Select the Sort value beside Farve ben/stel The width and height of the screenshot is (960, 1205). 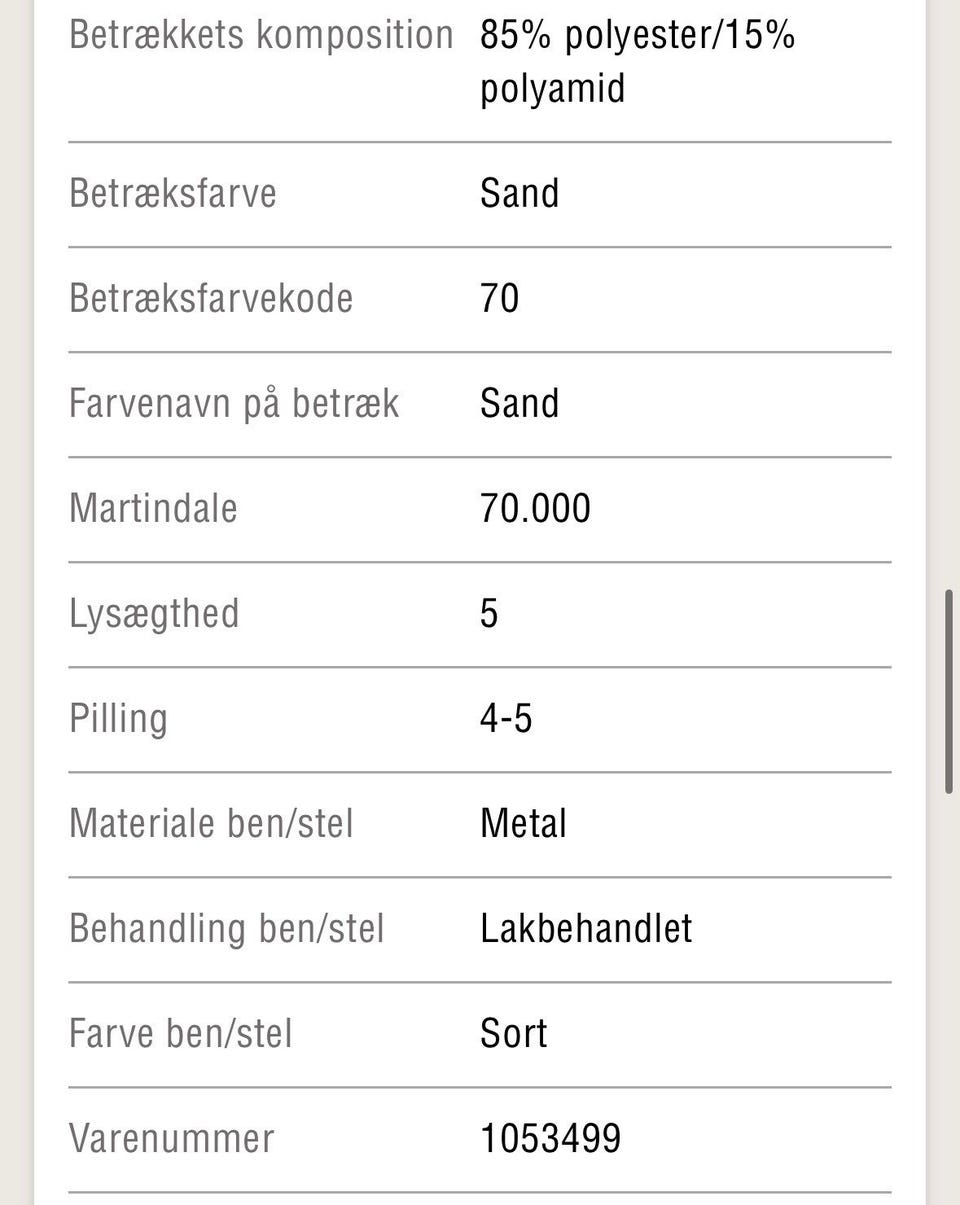point(513,1033)
